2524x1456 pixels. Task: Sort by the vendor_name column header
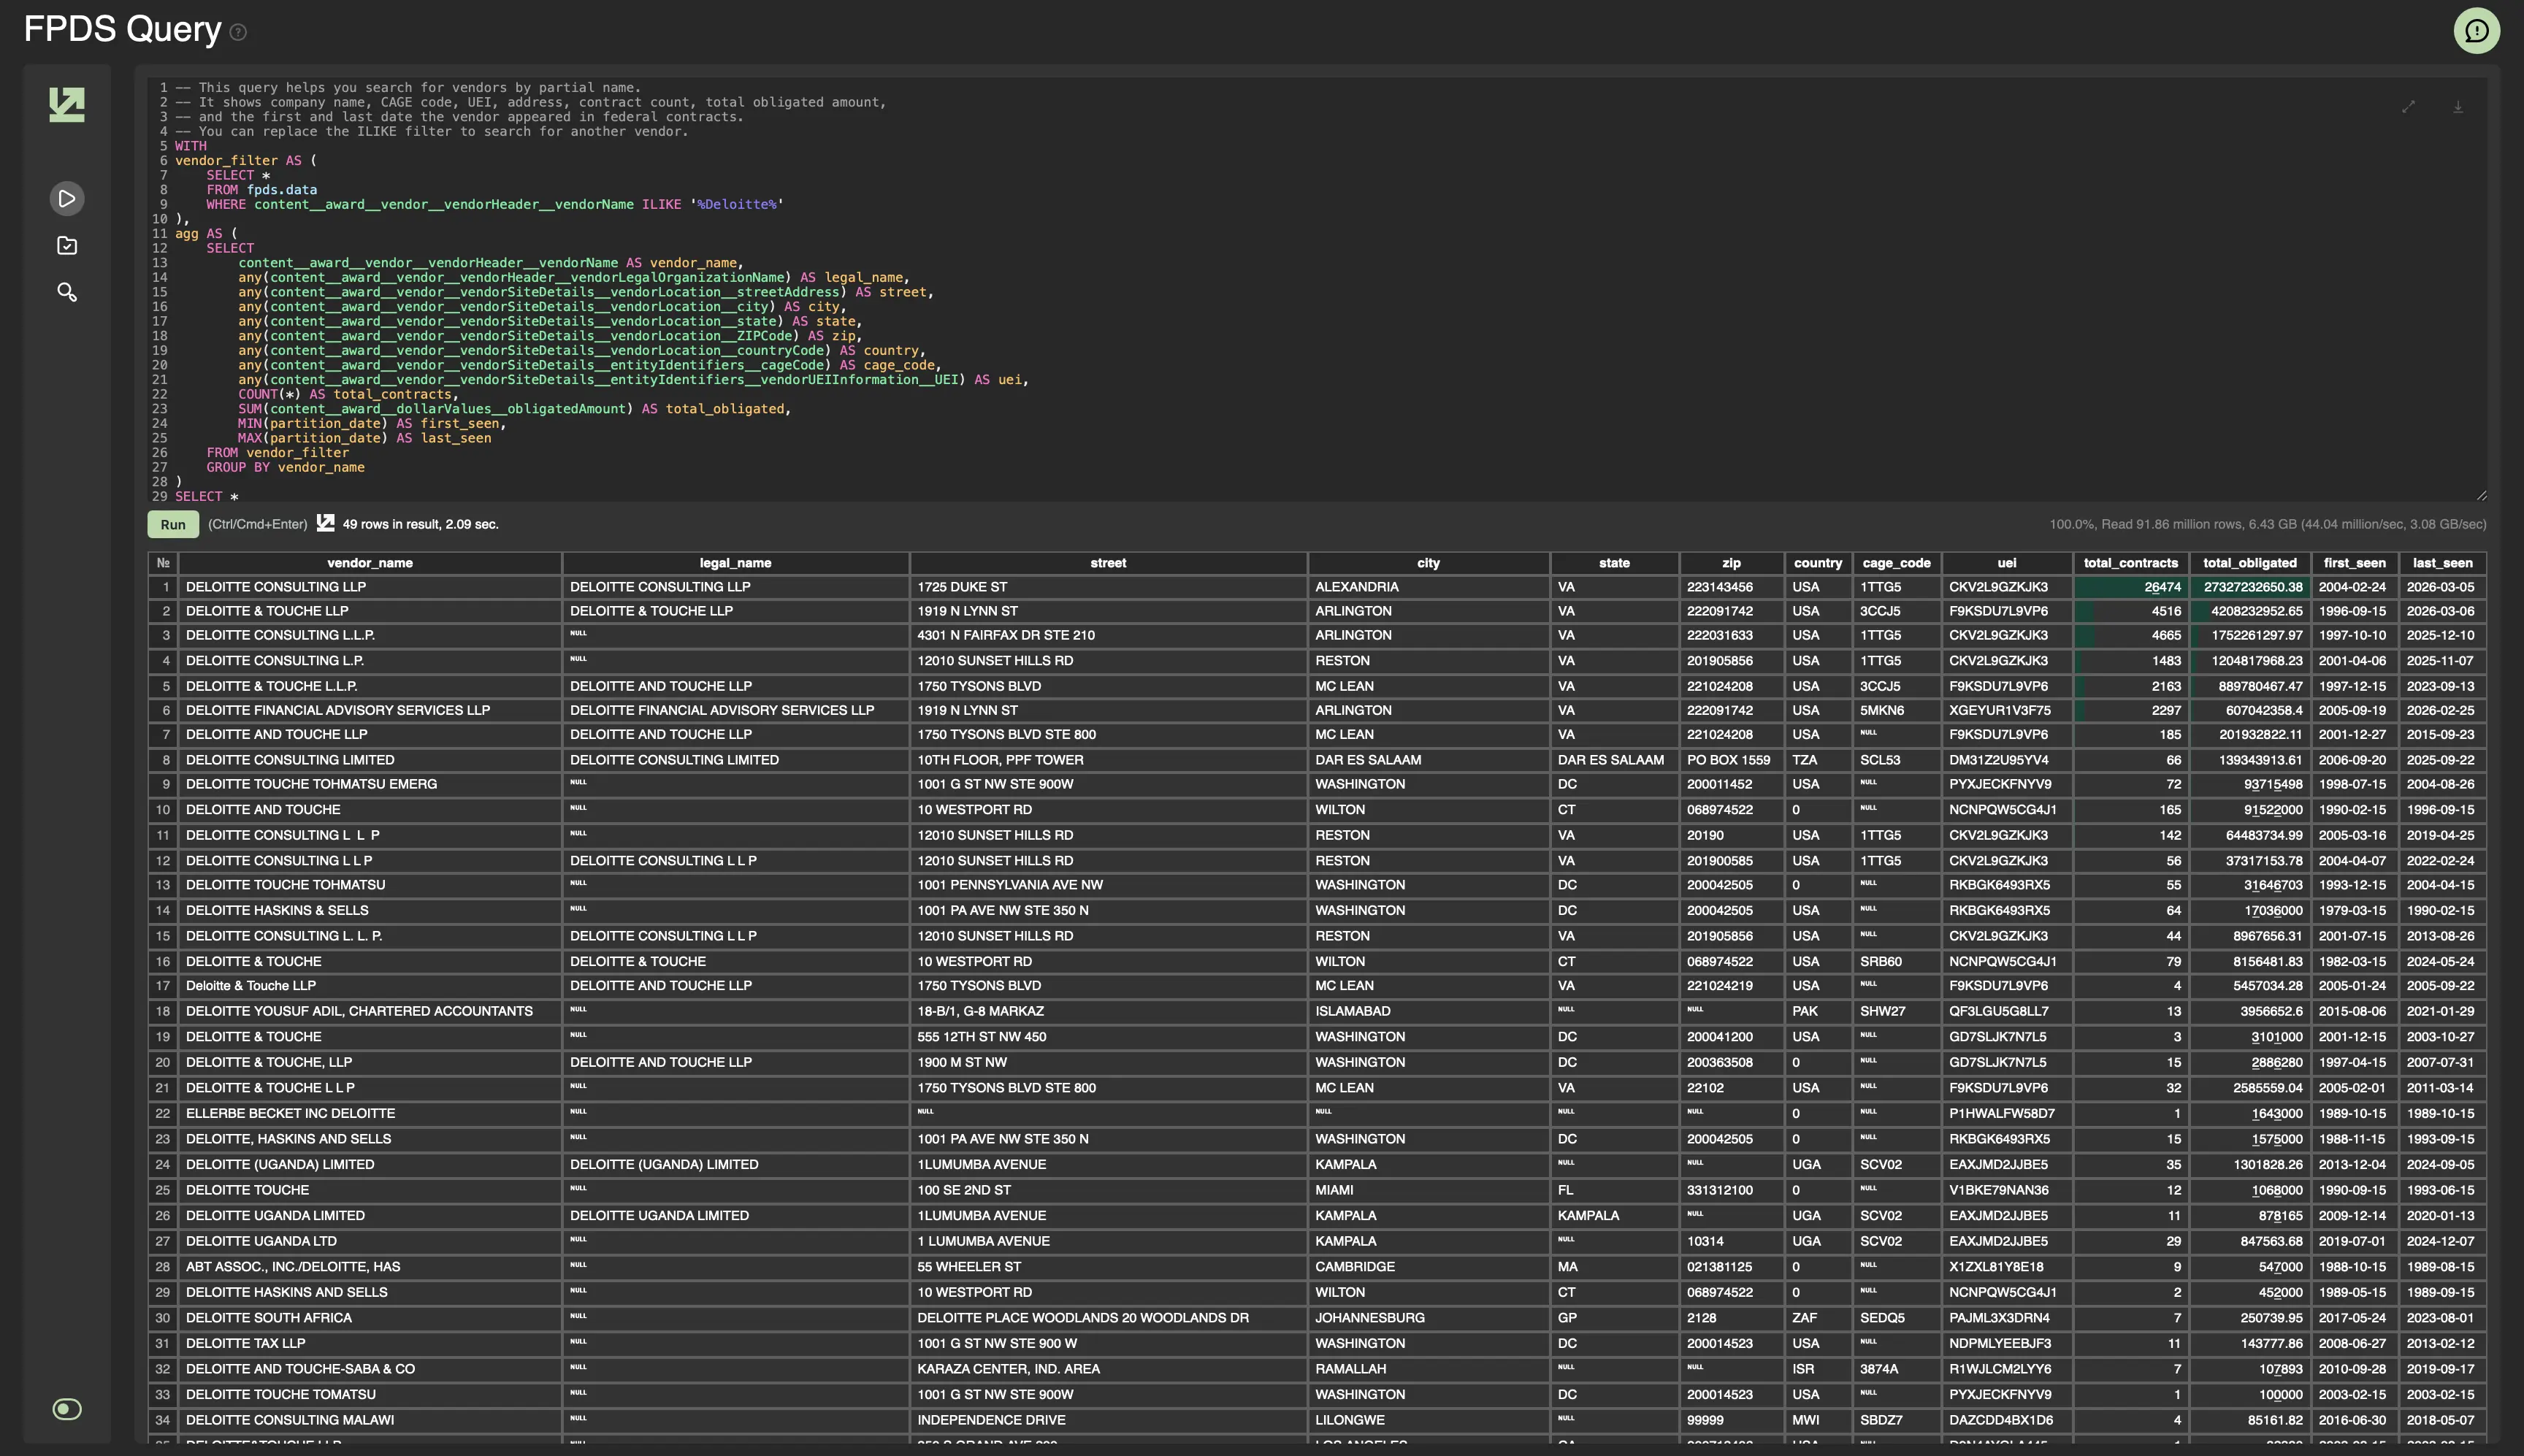(x=370, y=563)
